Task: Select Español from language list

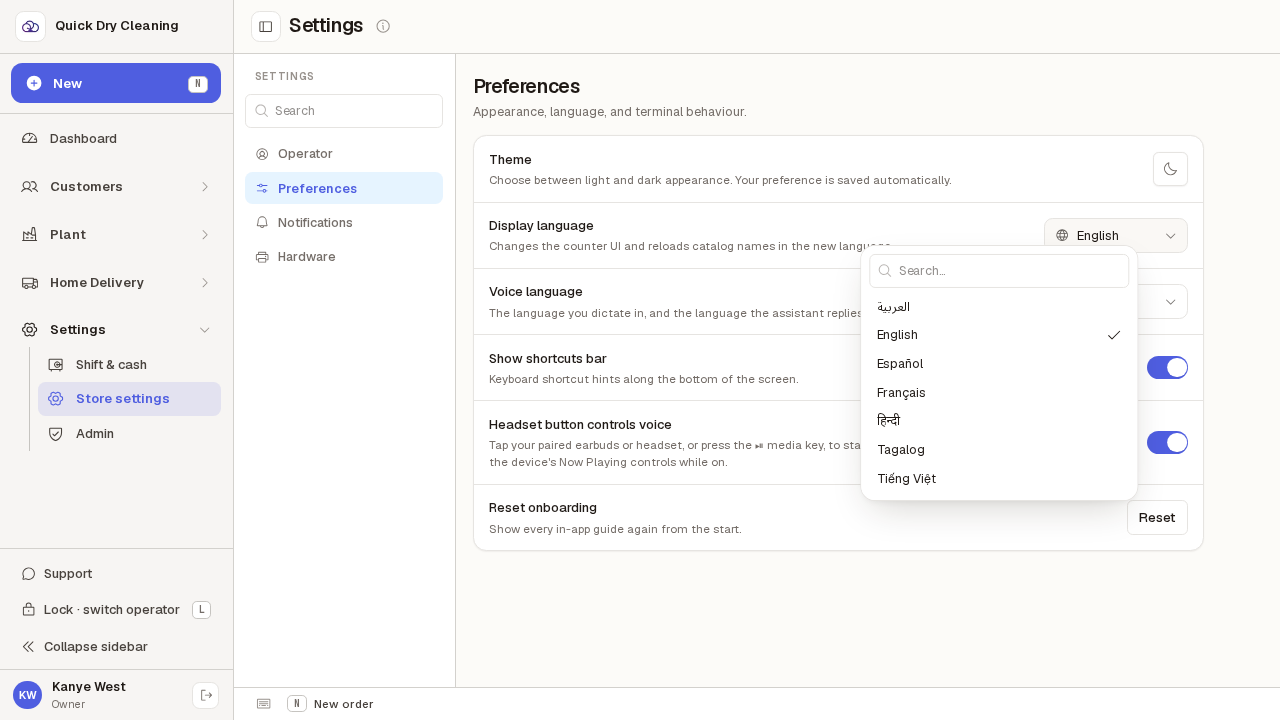Action: pyautogui.click(x=999, y=364)
